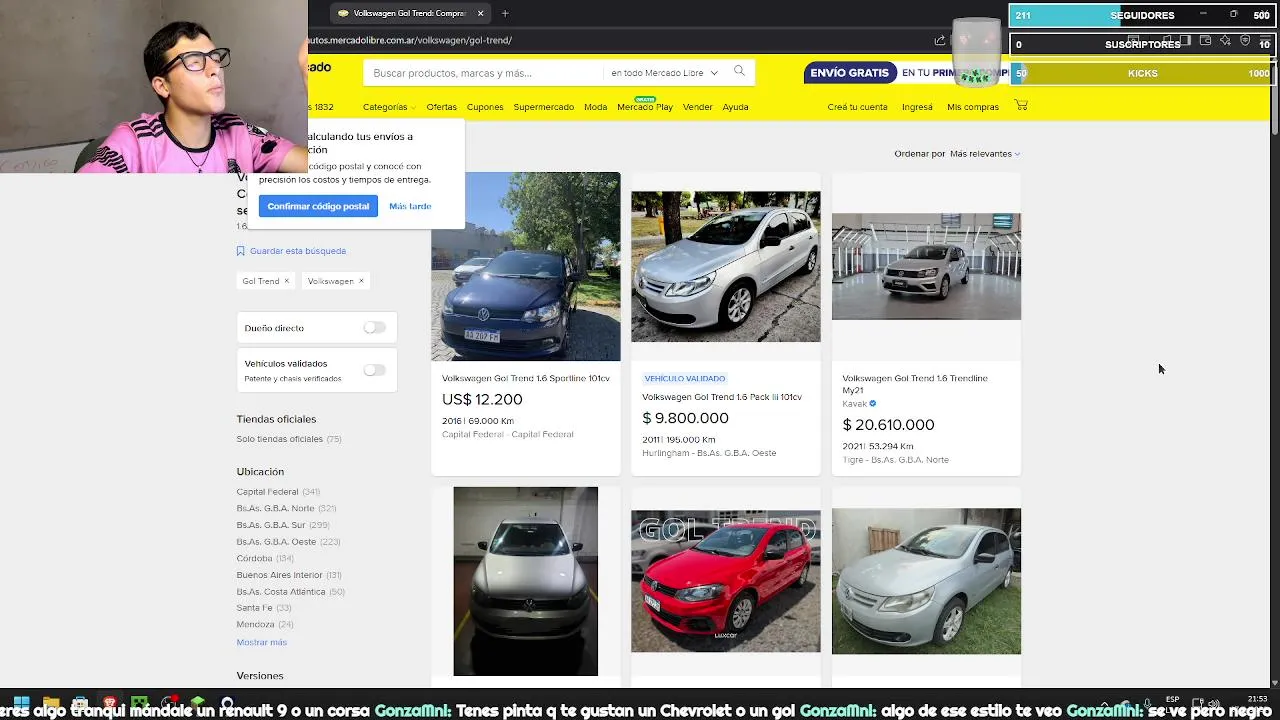
Task: Open the light-blue Gol on grass photo
Action: 926,581
